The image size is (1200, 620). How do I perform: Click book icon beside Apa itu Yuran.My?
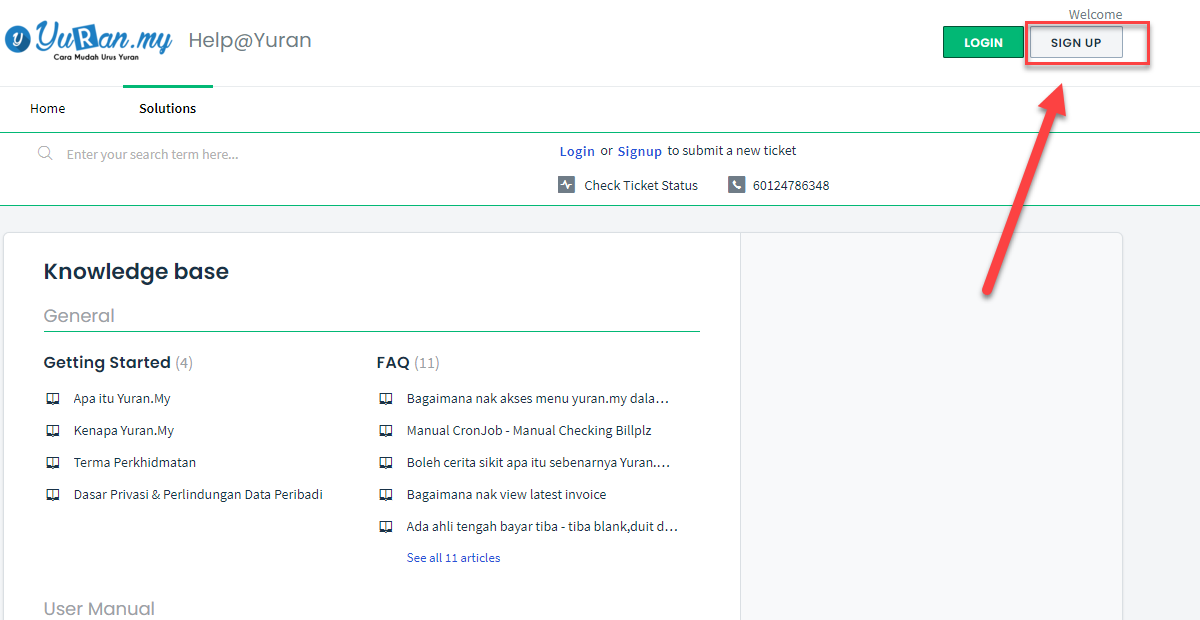click(x=53, y=398)
